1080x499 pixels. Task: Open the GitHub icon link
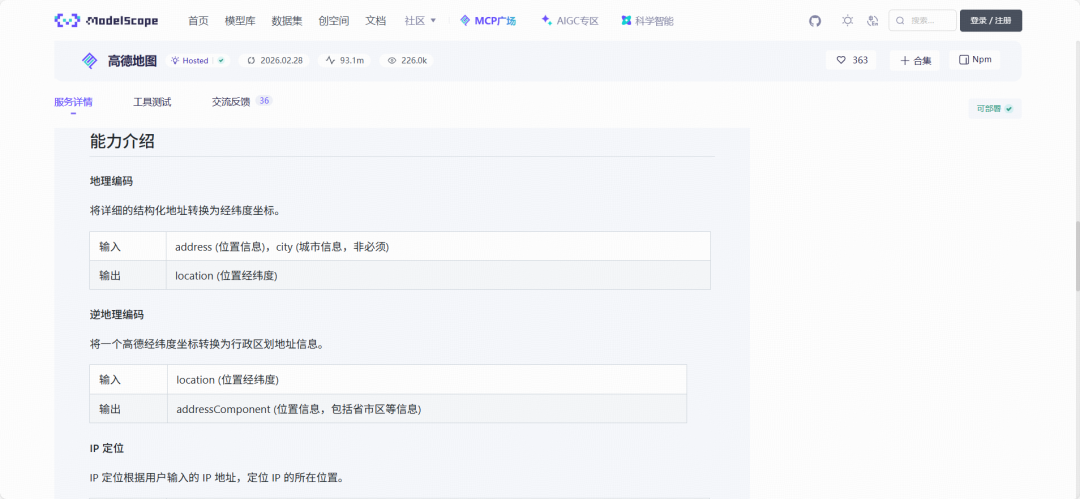815,21
